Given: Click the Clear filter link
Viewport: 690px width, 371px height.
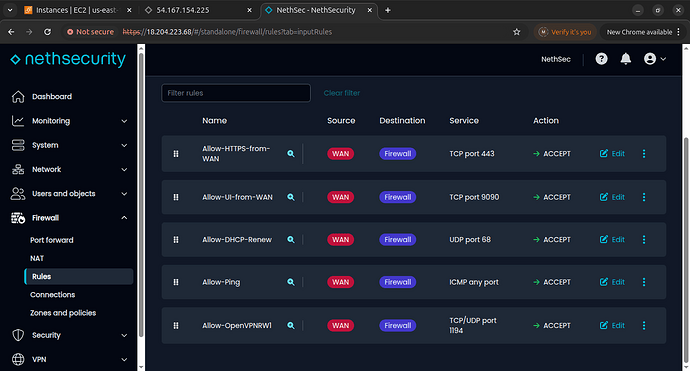Looking at the screenshot, I should click(342, 93).
